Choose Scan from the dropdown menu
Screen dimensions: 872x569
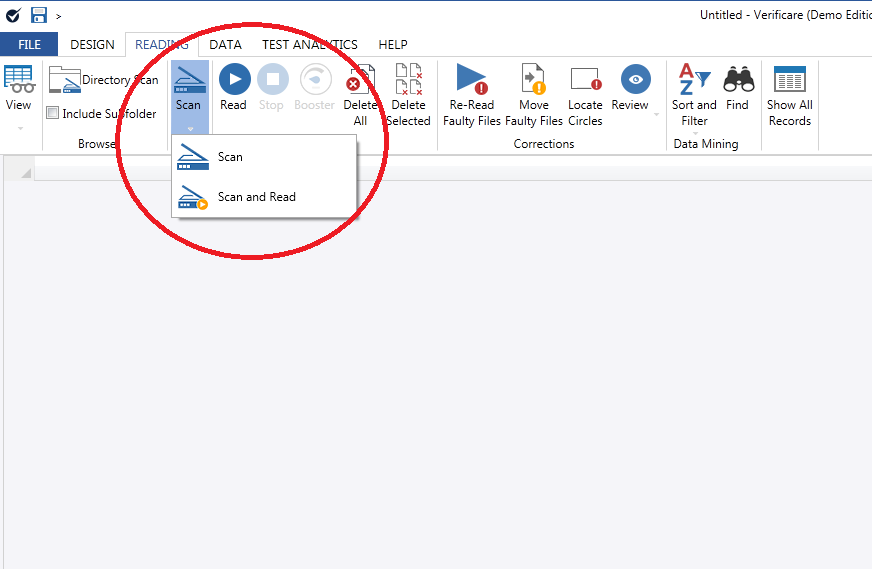tap(264, 157)
